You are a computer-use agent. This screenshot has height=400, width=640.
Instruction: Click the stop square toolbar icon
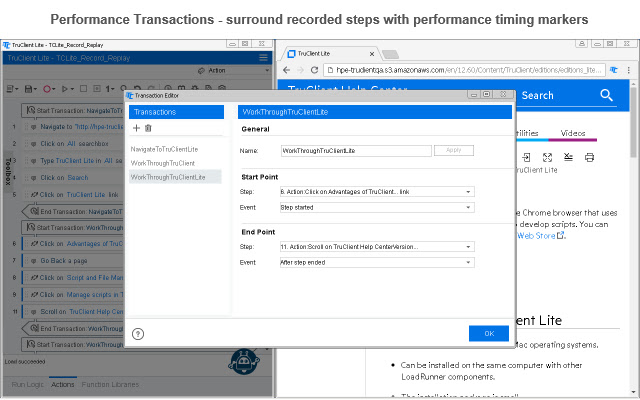tap(83, 88)
